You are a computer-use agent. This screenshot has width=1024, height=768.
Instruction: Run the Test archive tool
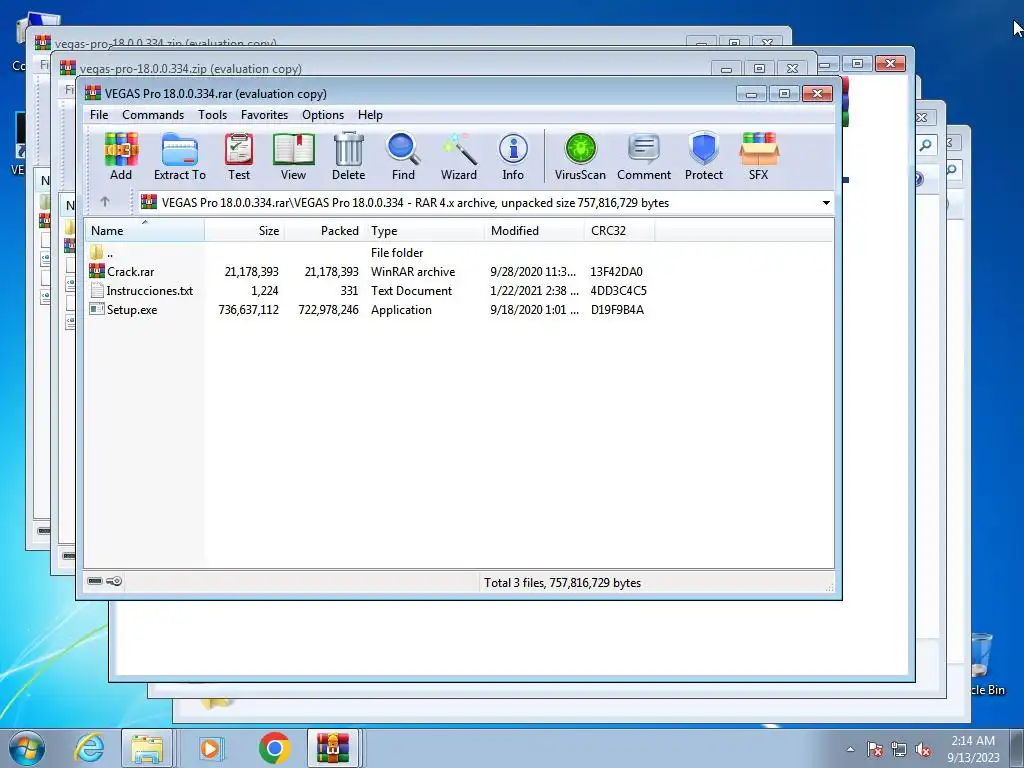[x=239, y=156]
